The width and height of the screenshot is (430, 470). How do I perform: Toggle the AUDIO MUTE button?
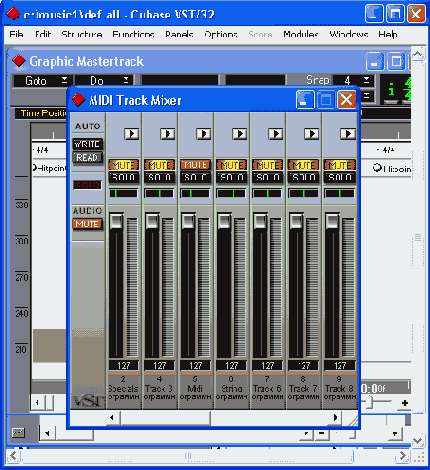87,224
